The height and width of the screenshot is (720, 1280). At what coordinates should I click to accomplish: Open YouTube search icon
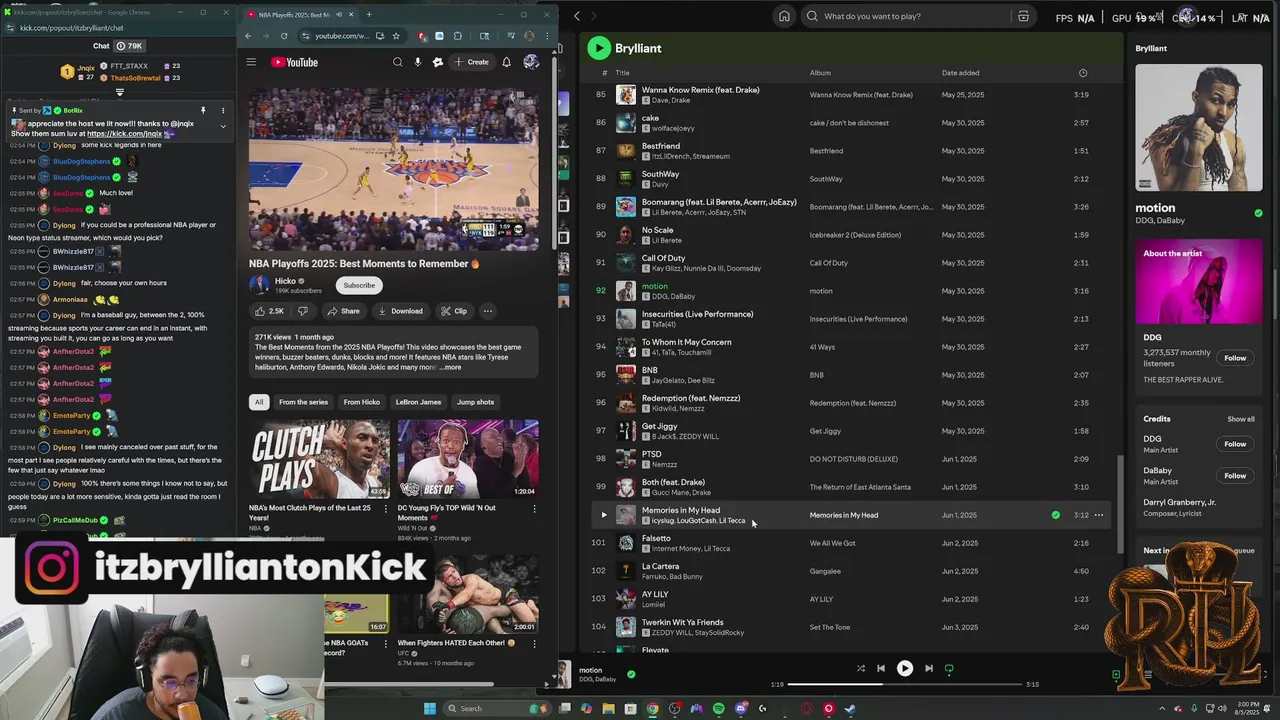(x=397, y=62)
